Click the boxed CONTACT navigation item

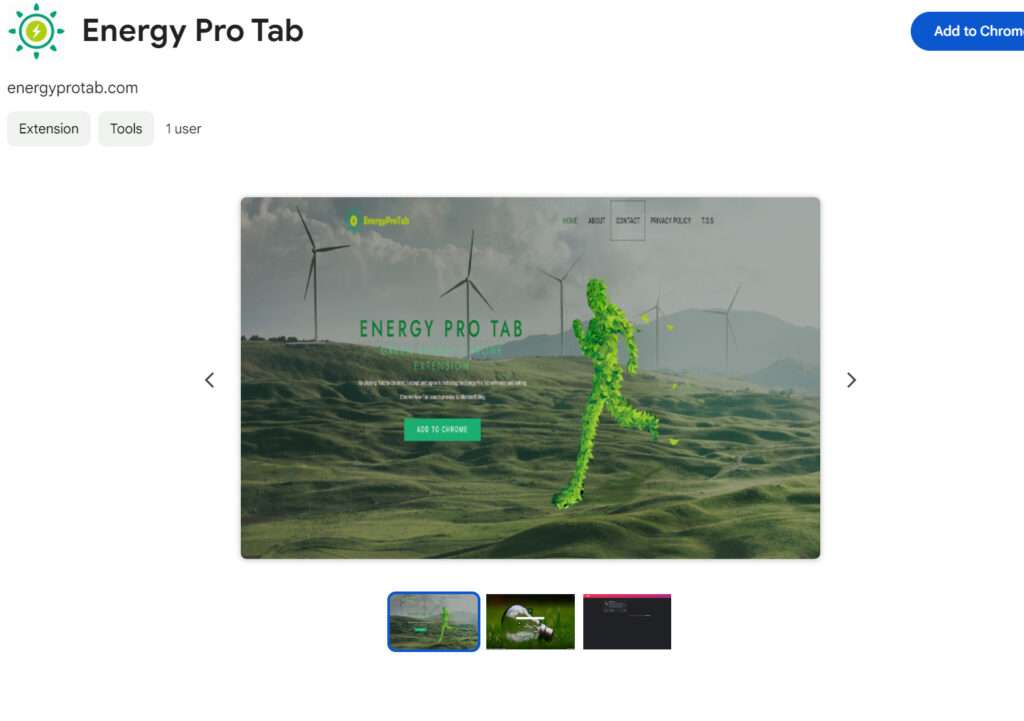click(628, 221)
